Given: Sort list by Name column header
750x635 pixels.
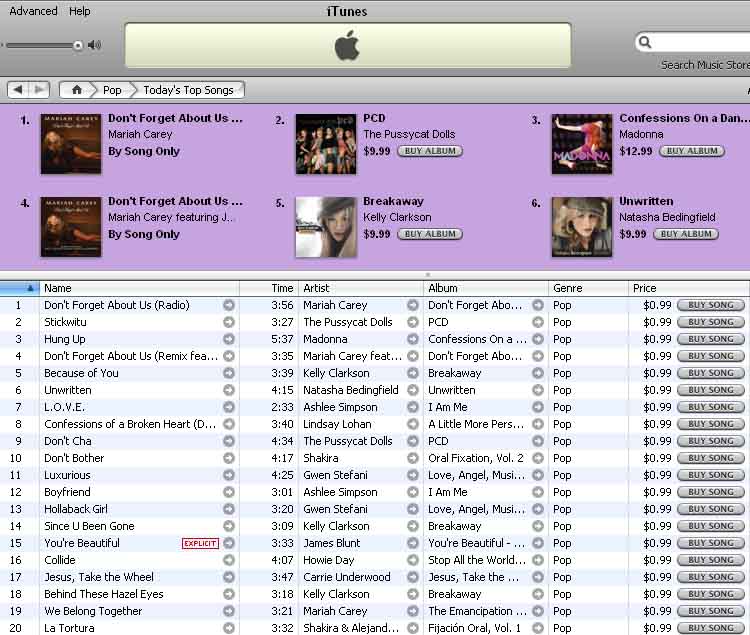Looking at the screenshot, I should (139, 288).
